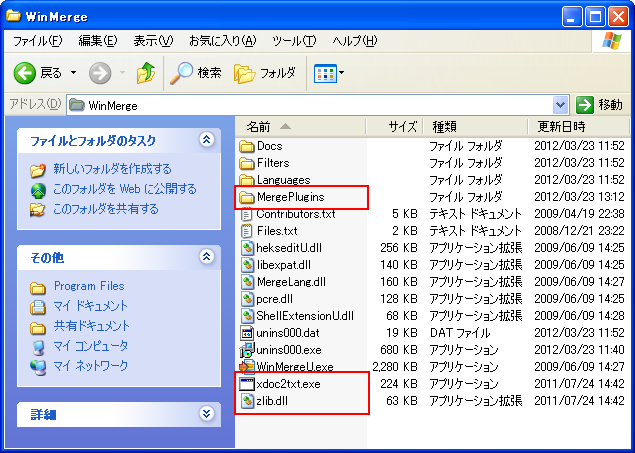635x453 pixels.
Task: Click the folder name MergePlugins
Action: [291, 197]
